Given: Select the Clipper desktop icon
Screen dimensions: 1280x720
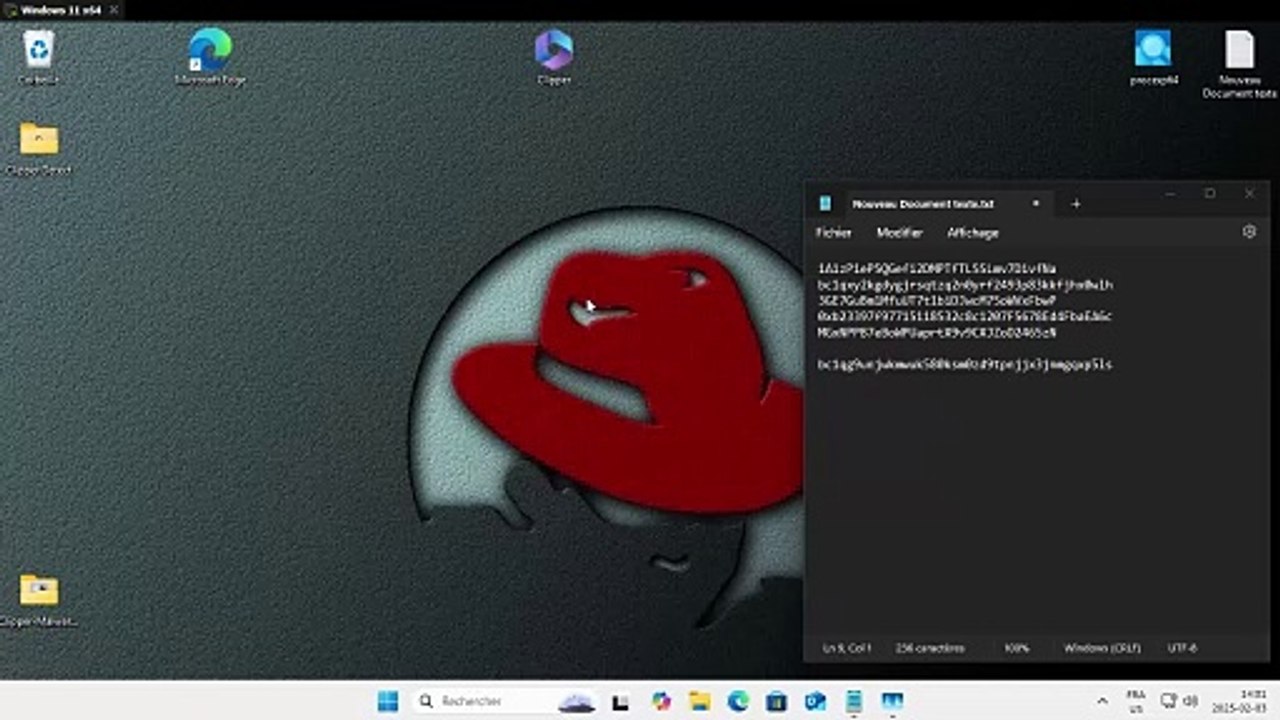Looking at the screenshot, I should 553,57.
